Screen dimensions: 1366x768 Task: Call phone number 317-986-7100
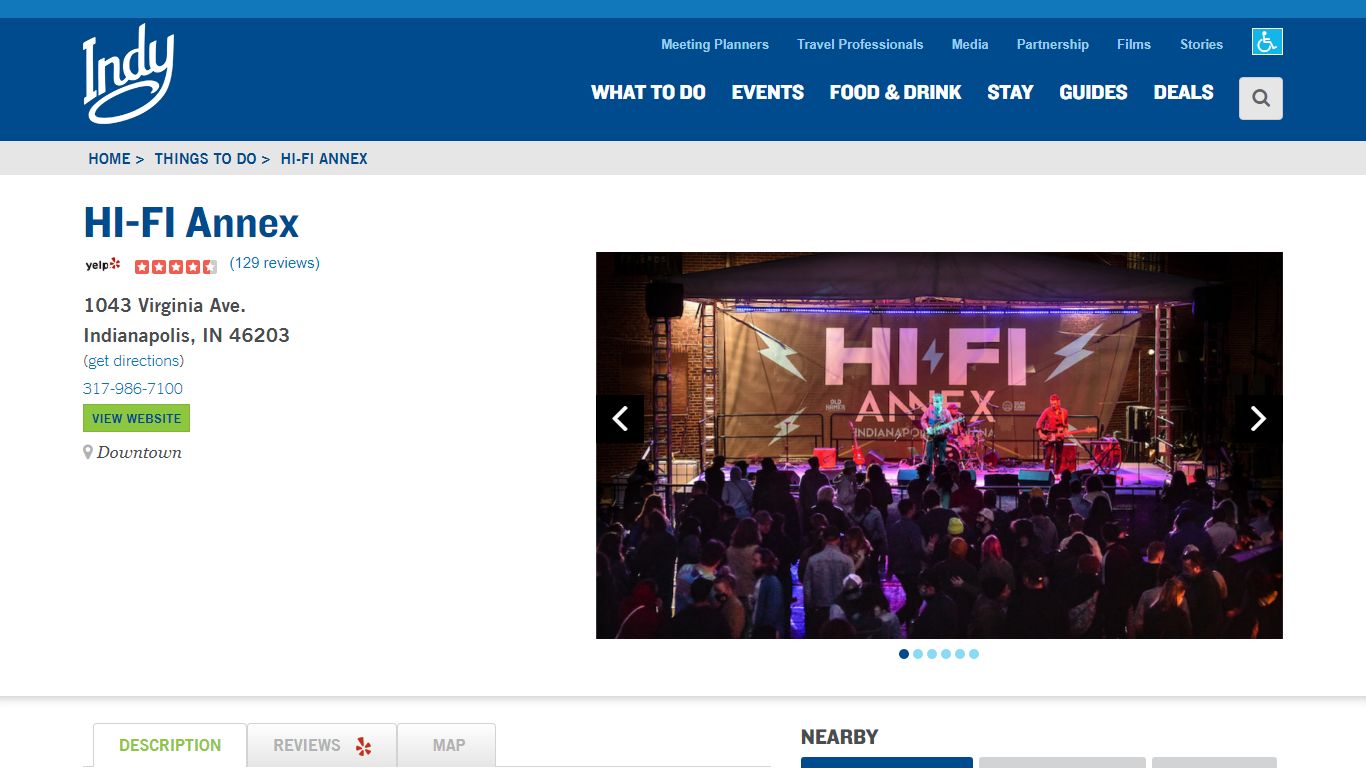coord(133,388)
